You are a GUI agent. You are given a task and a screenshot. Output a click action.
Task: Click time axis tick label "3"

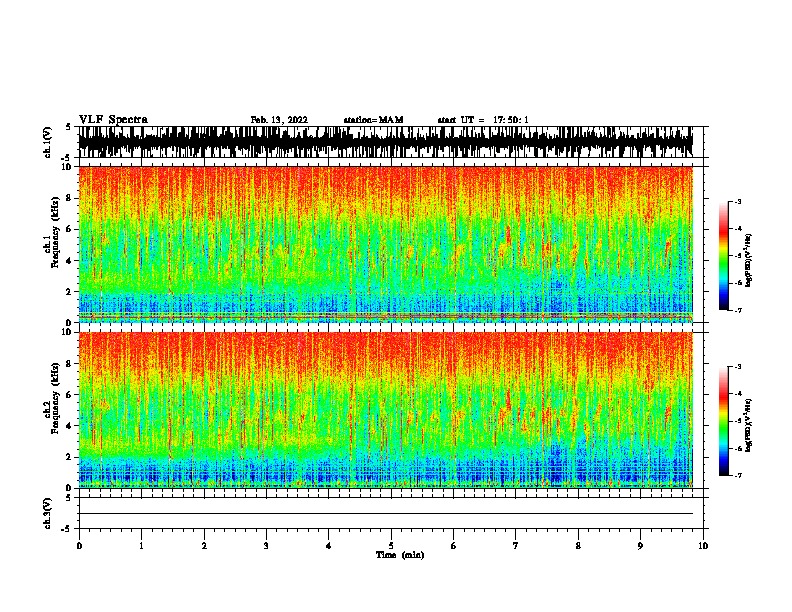point(266,546)
